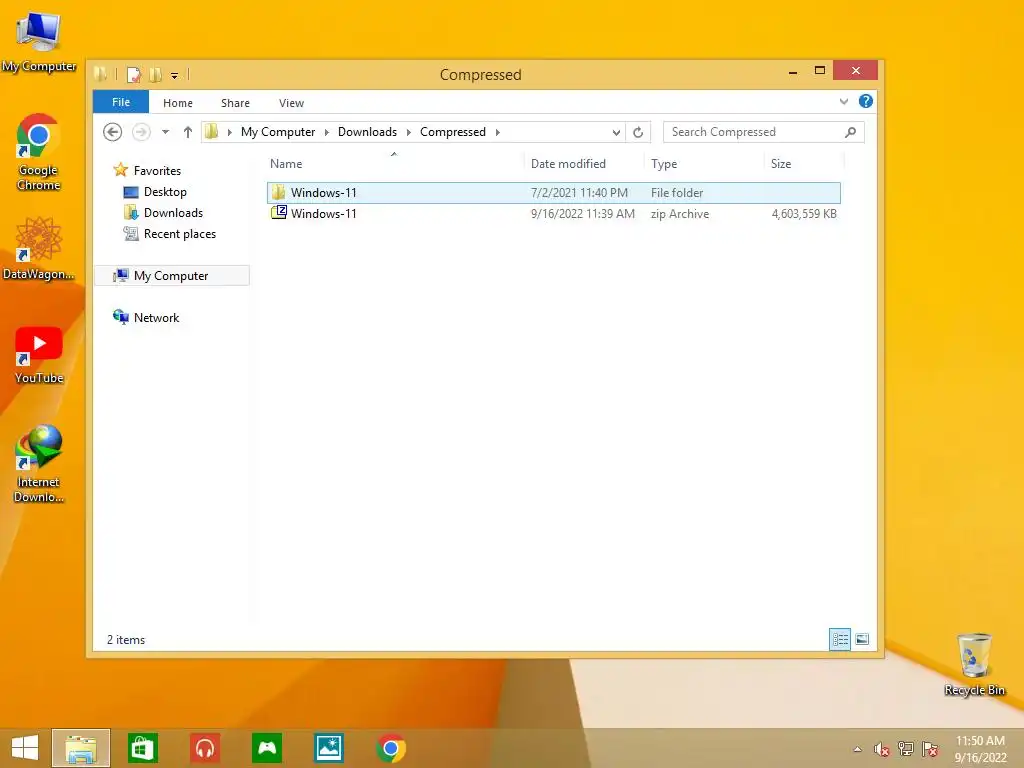Switch to details view layout
The image size is (1024, 768).
(840, 639)
